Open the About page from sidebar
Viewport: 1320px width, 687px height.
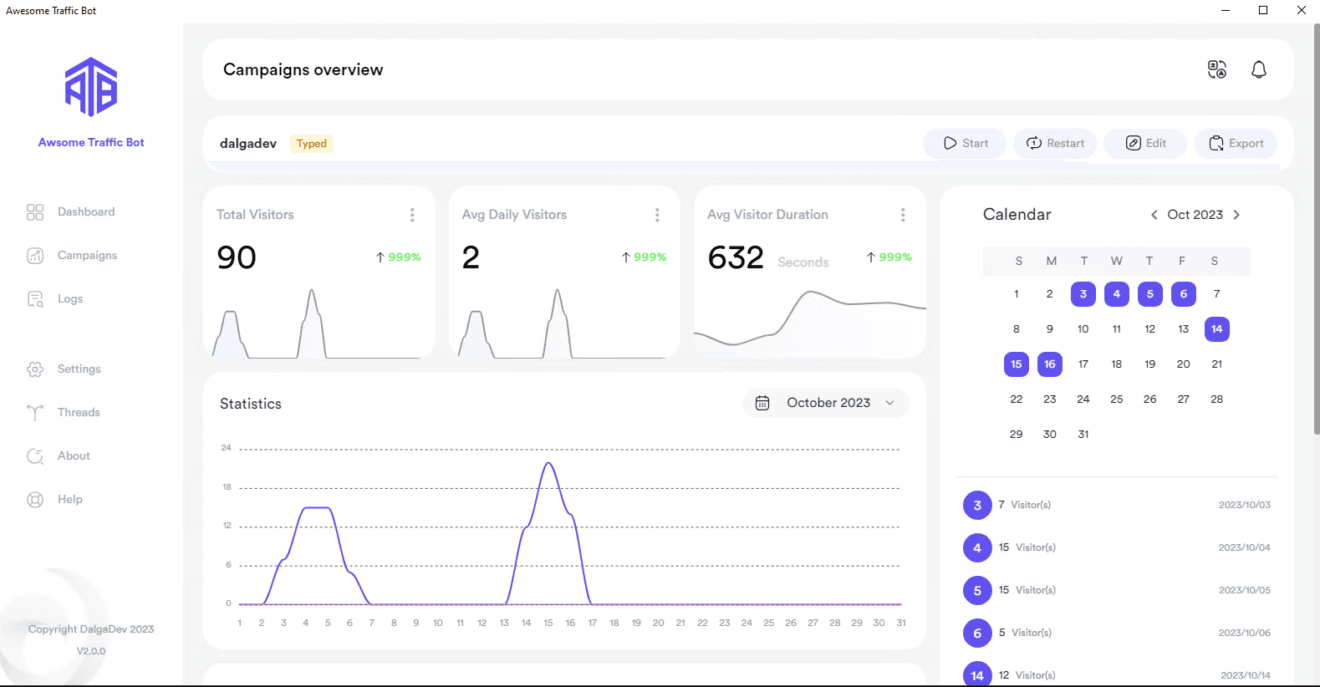point(76,455)
